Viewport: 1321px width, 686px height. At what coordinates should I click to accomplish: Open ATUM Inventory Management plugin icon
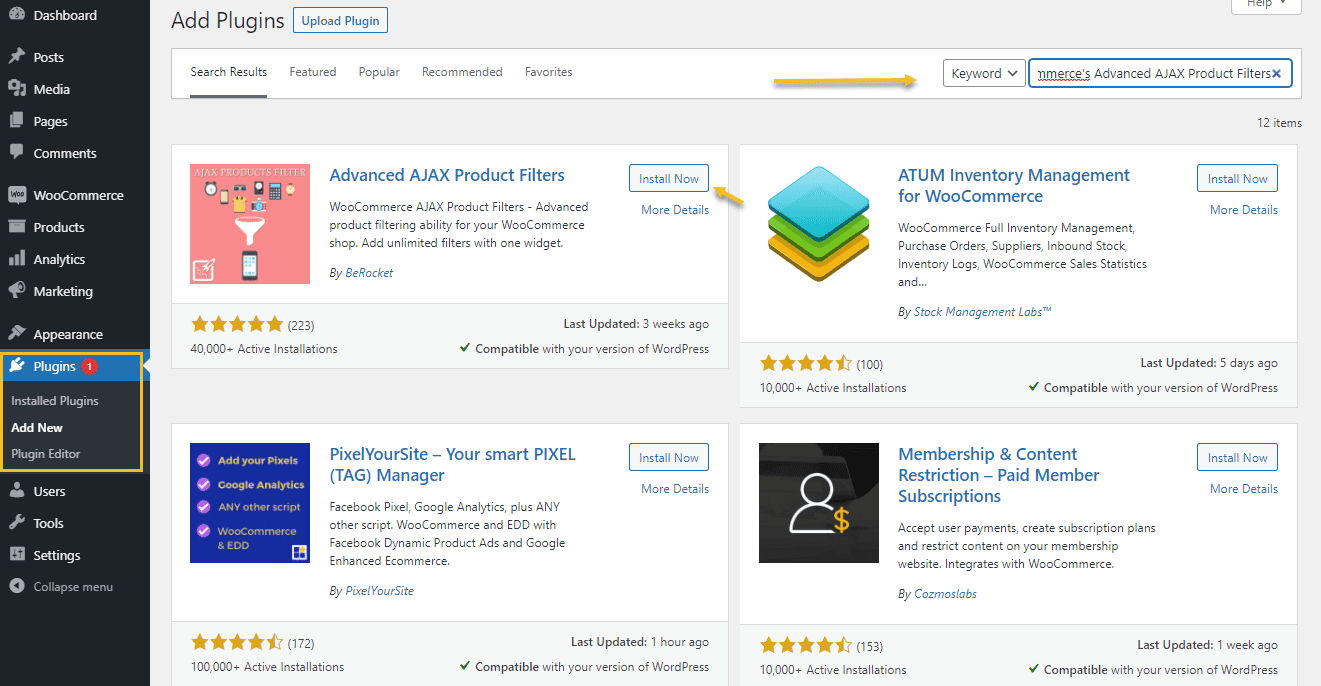819,224
